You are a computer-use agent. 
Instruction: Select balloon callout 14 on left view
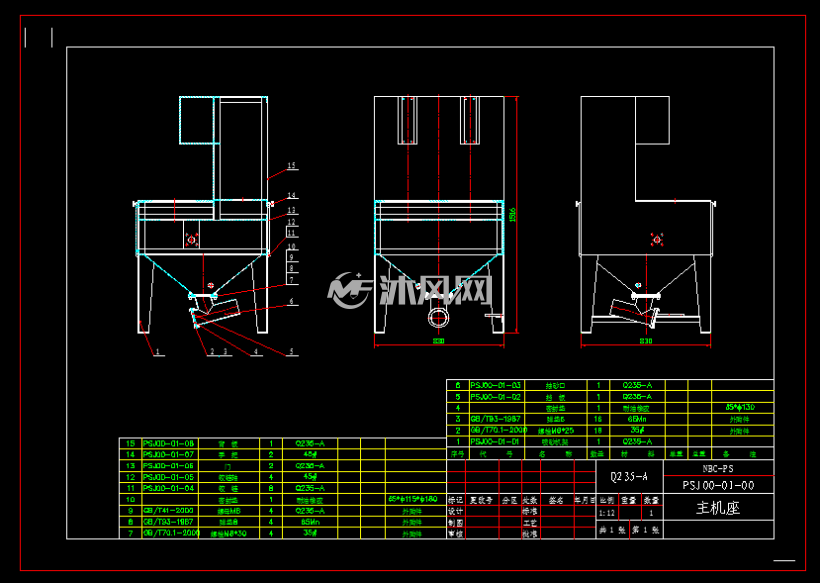point(291,195)
